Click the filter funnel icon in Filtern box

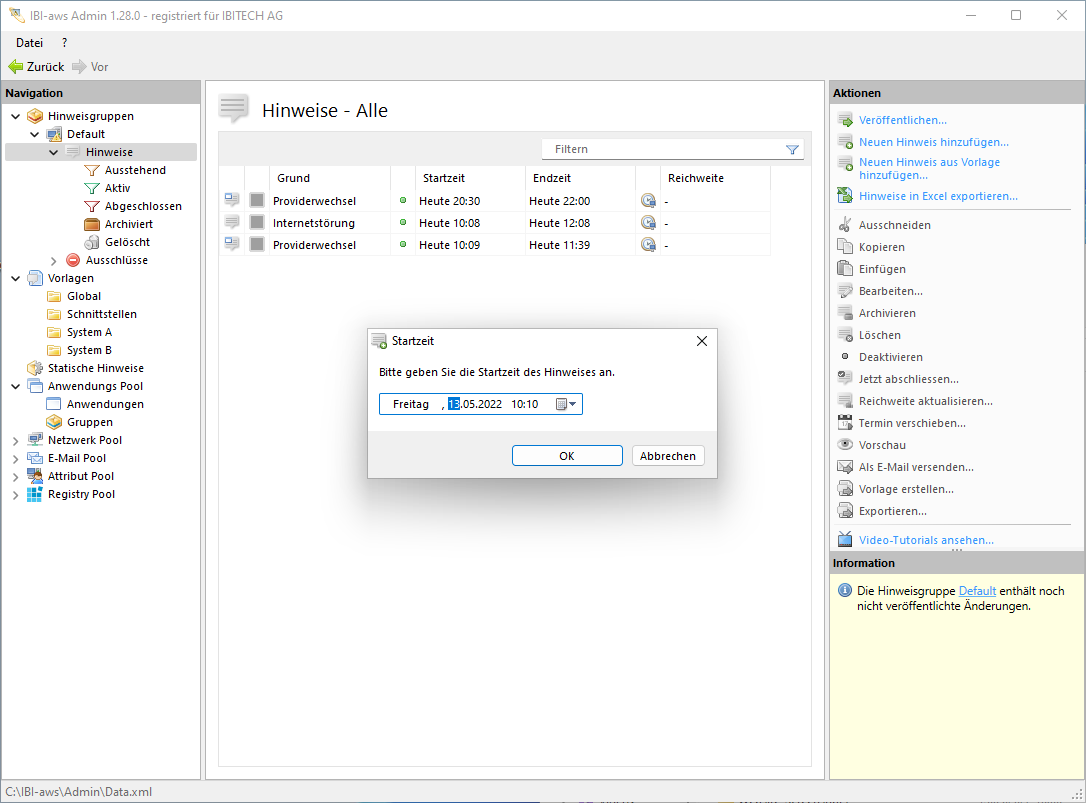point(792,150)
